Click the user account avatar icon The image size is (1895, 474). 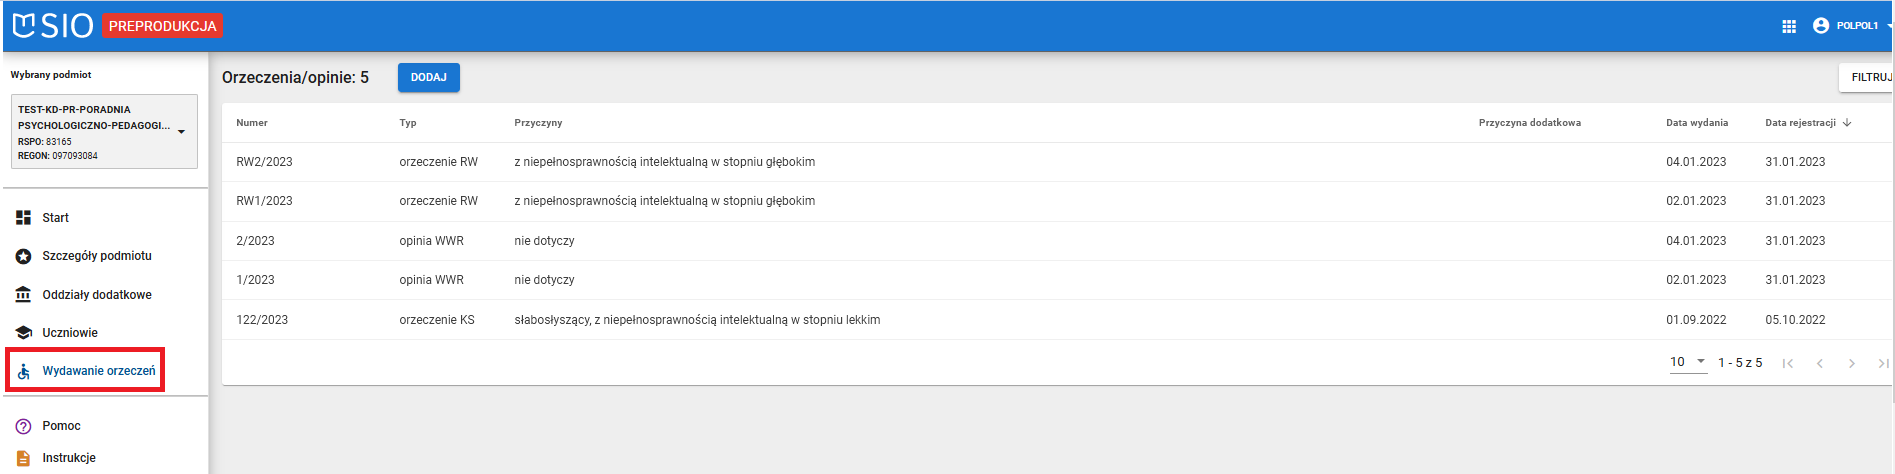[1821, 26]
